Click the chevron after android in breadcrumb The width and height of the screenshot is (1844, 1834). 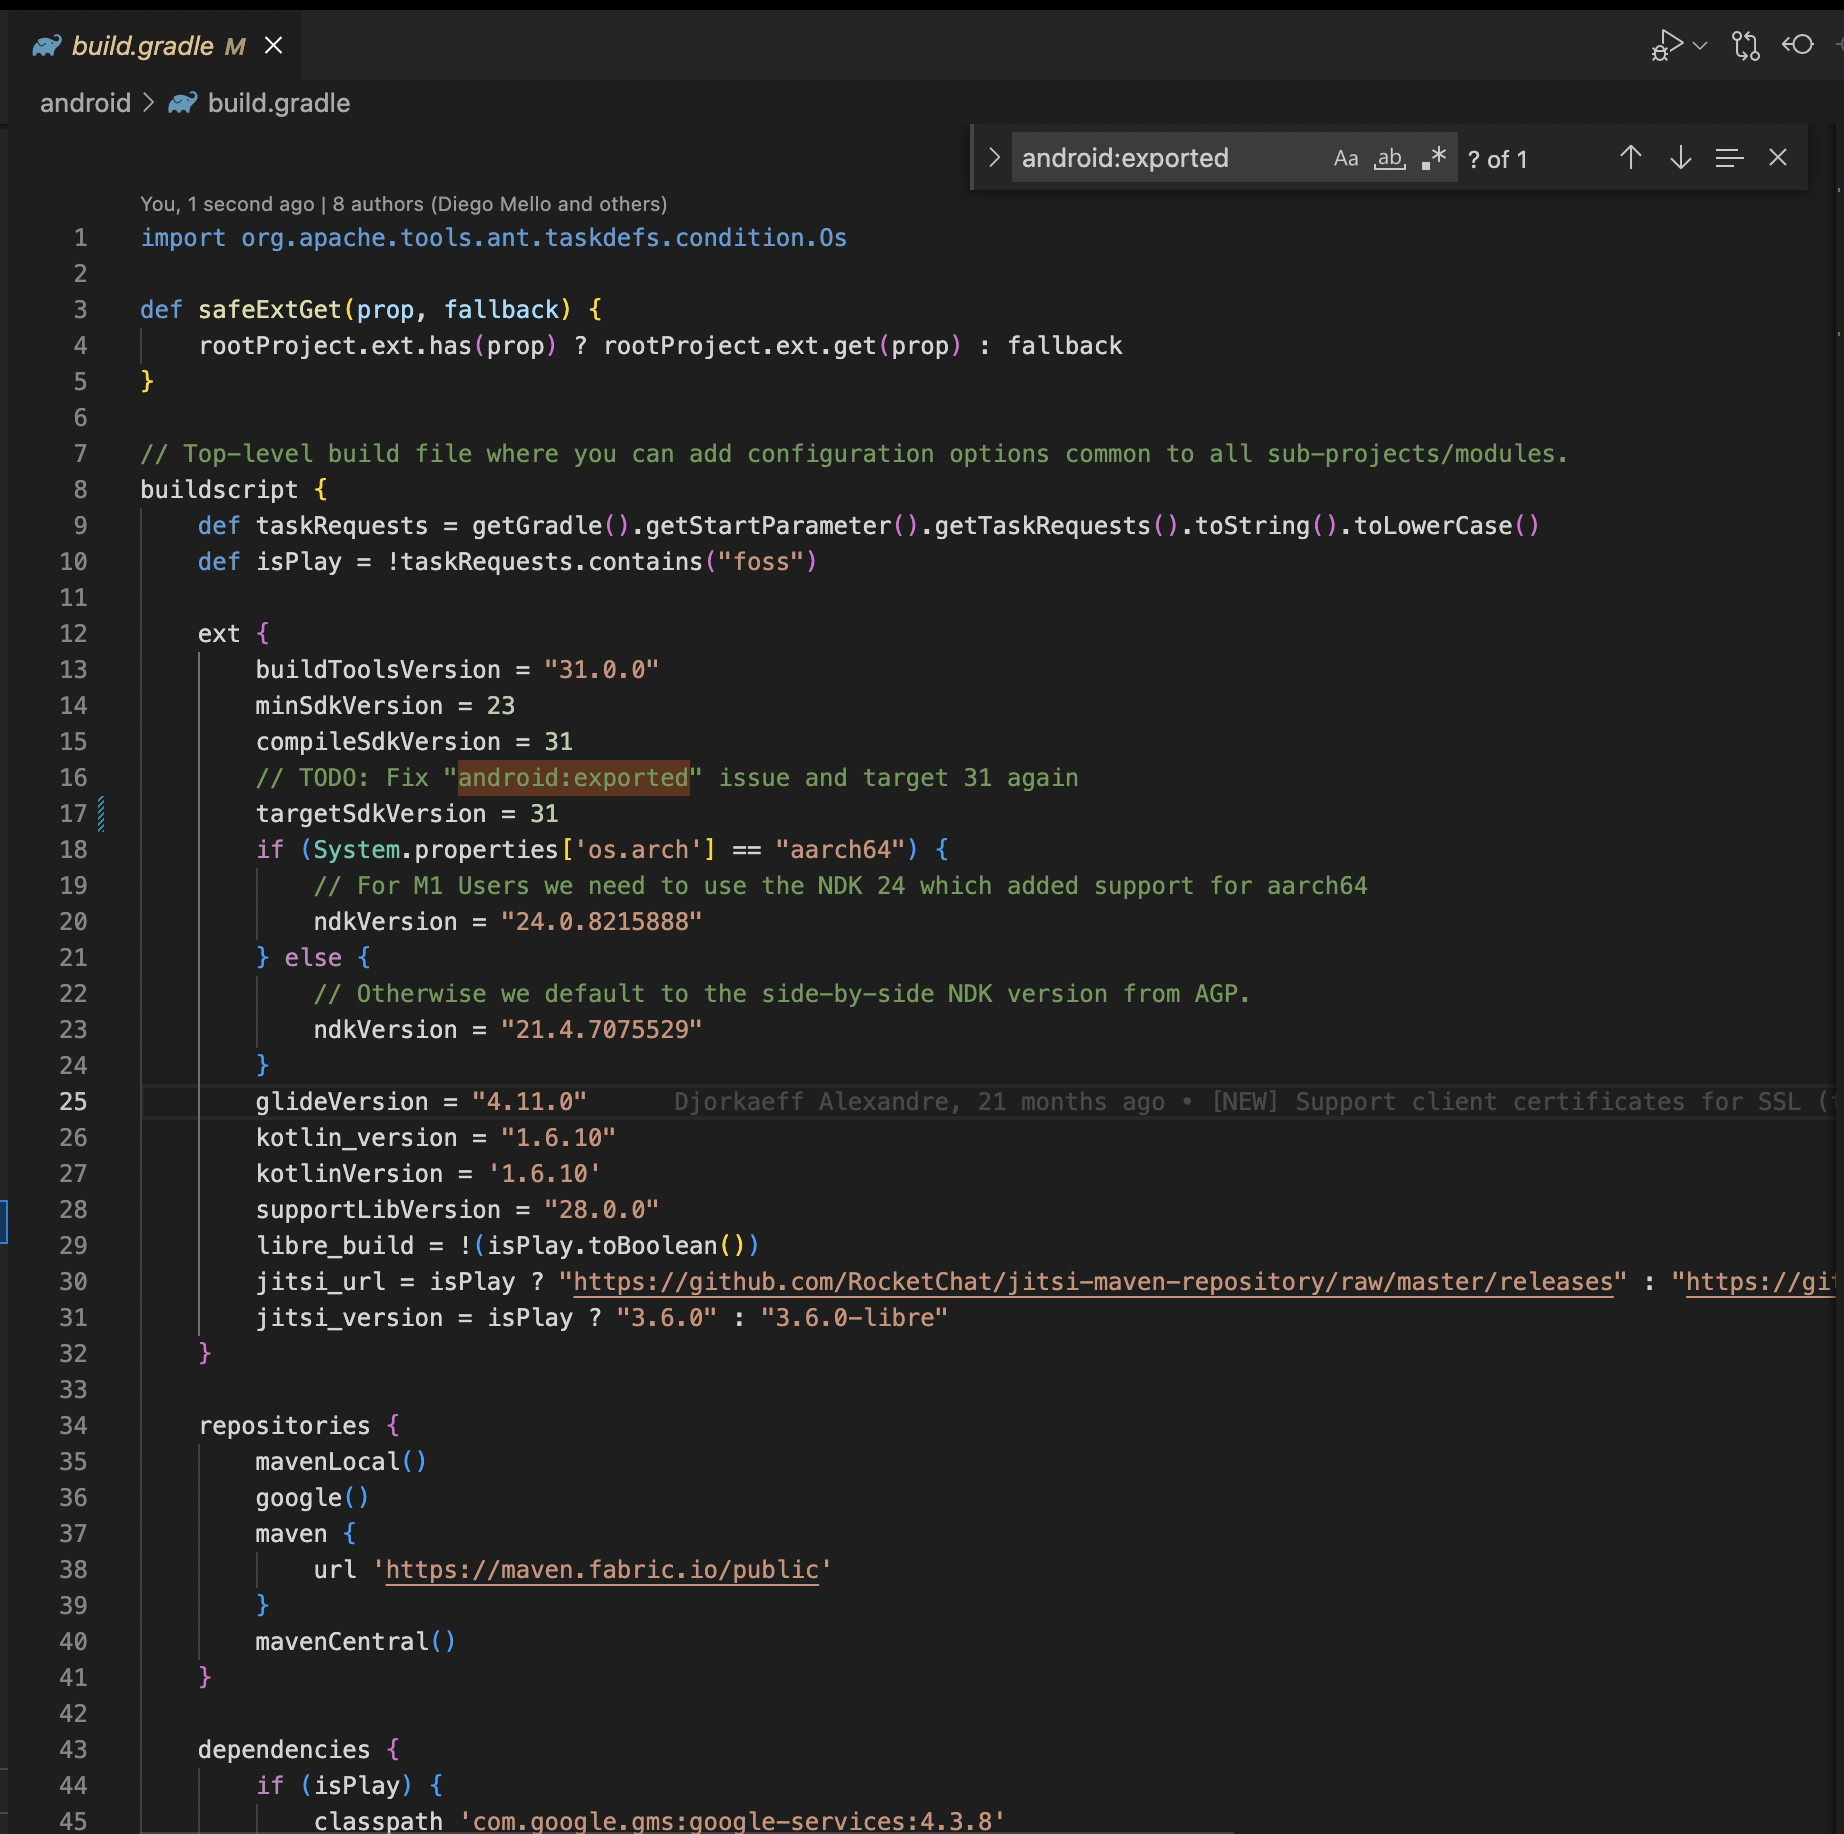pyautogui.click(x=148, y=103)
